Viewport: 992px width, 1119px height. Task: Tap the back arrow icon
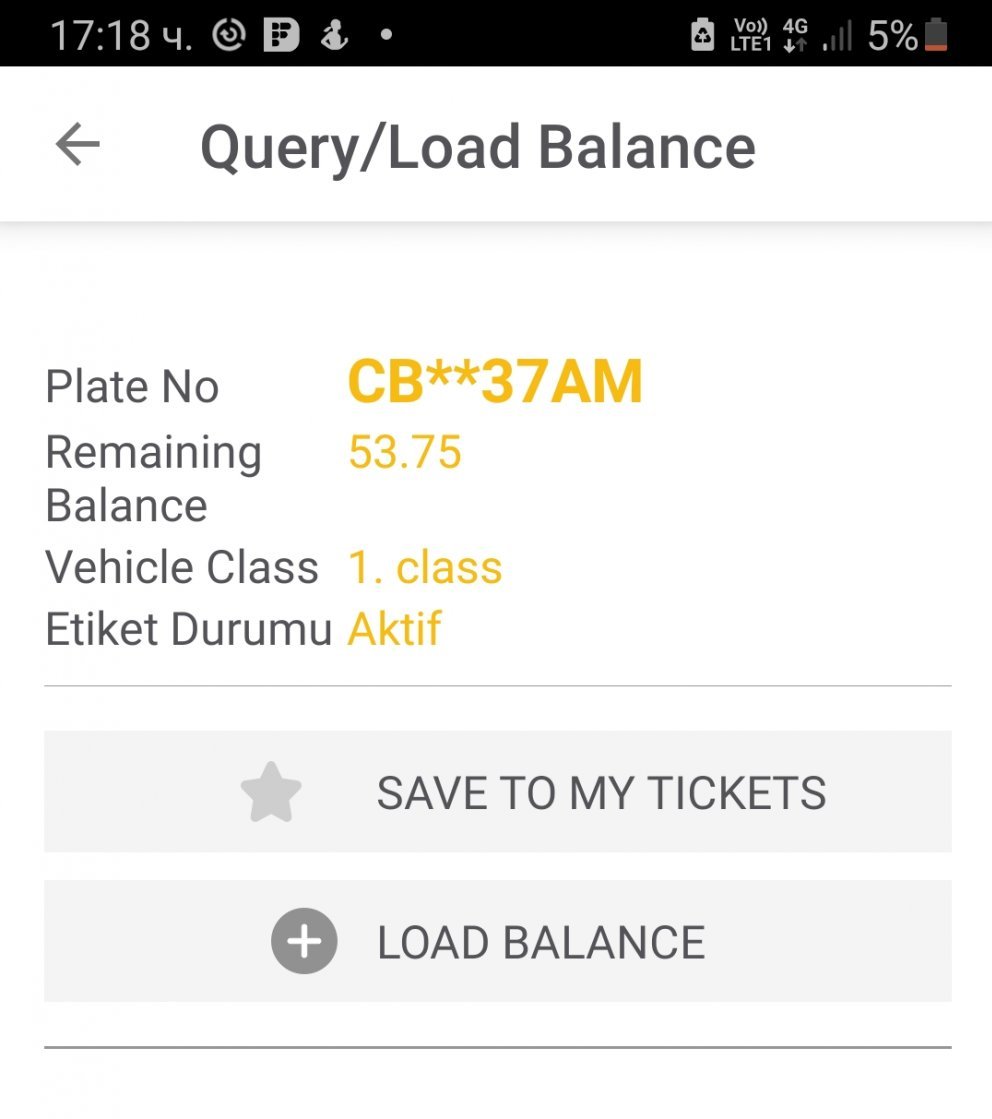click(78, 144)
